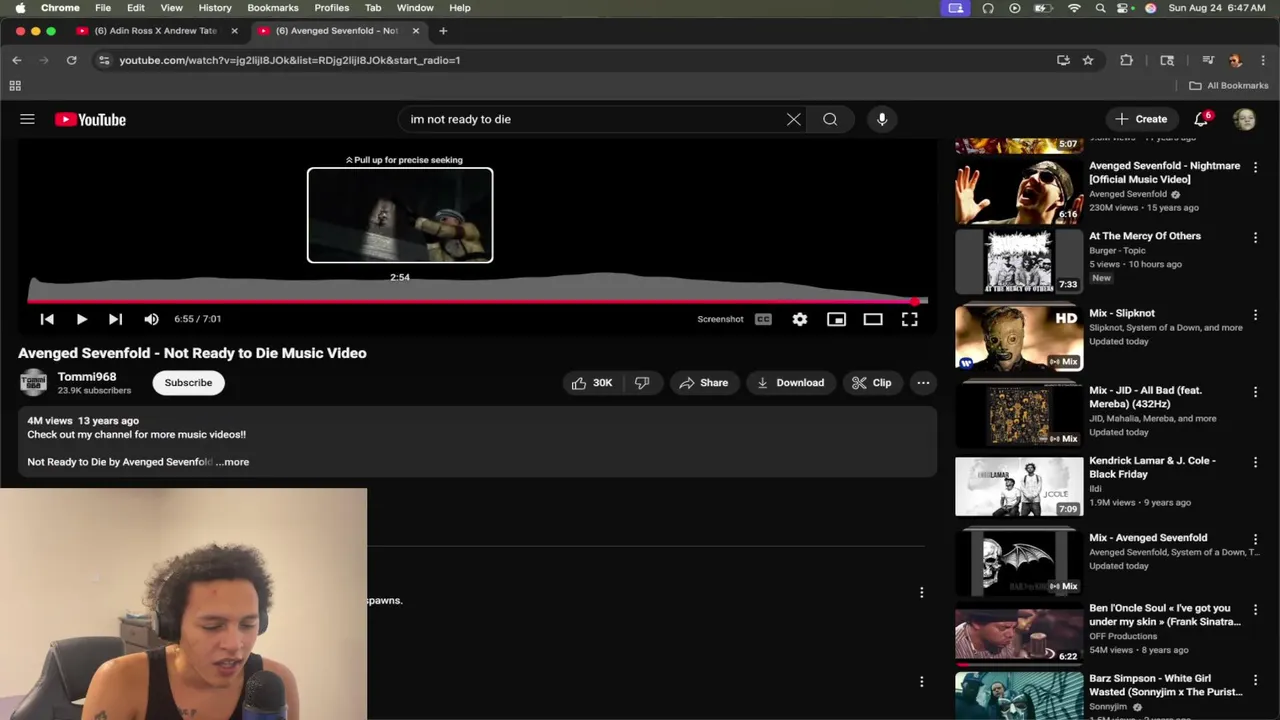Open options for Barz Simpson video
This screenshot has width=1280, height=720.
1255,680
